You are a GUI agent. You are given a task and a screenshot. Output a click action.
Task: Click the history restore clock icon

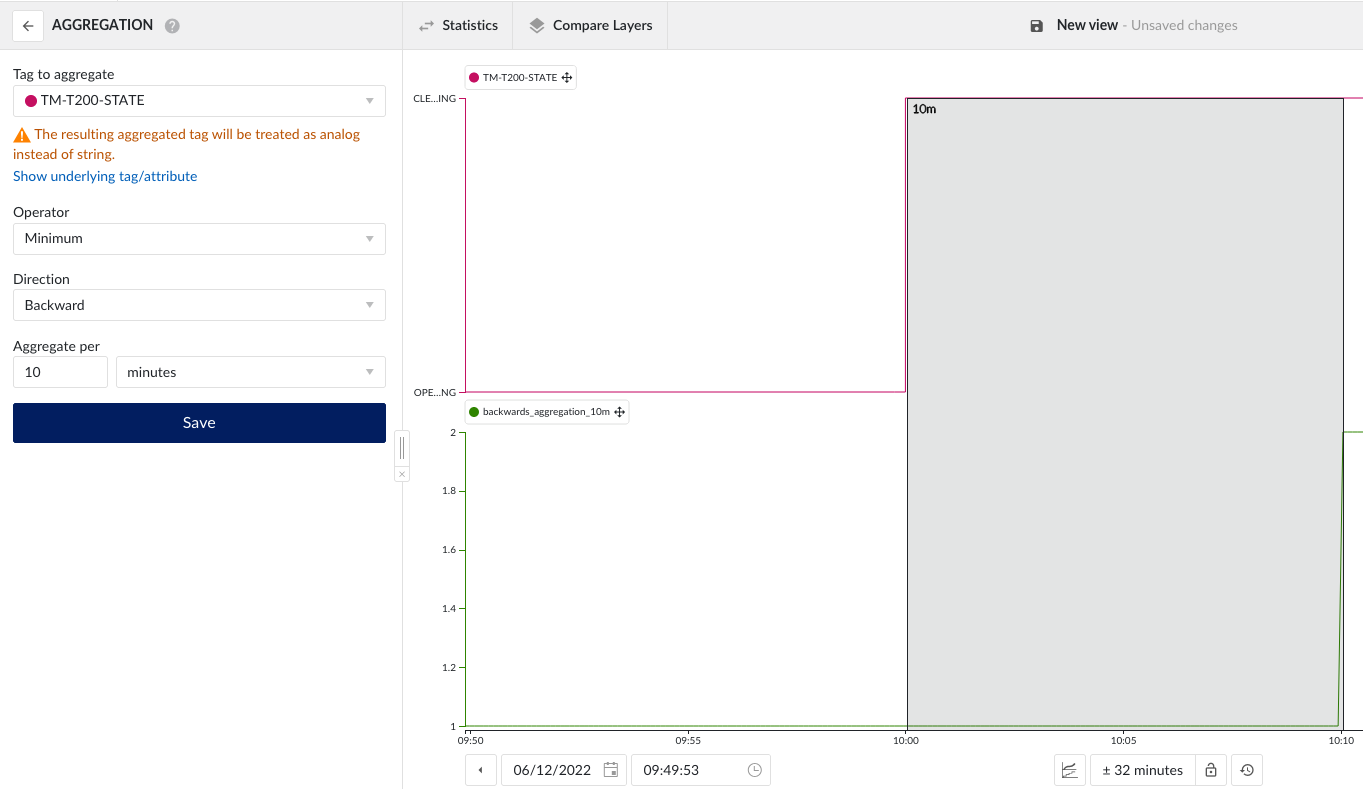tap(1246, 770)
